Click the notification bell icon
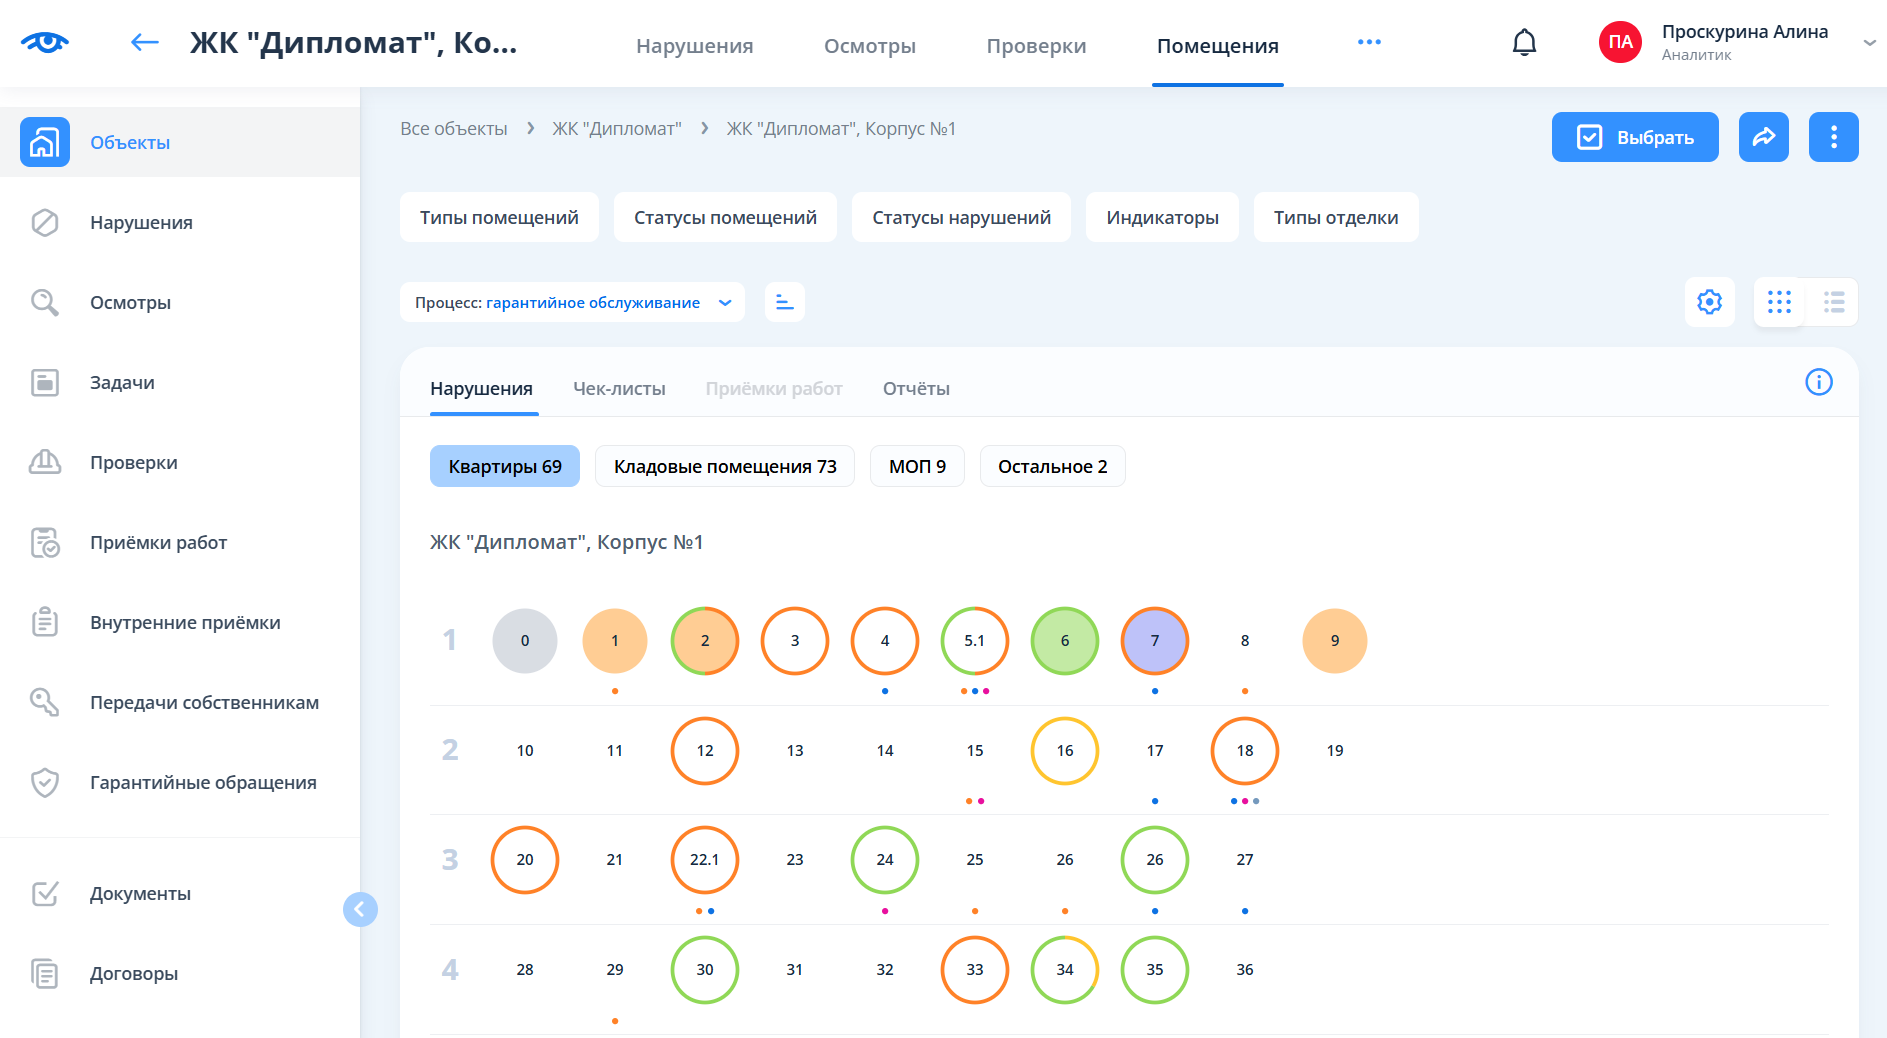The height and width of the screenshot is (1038, 1887). [1524, 43]
